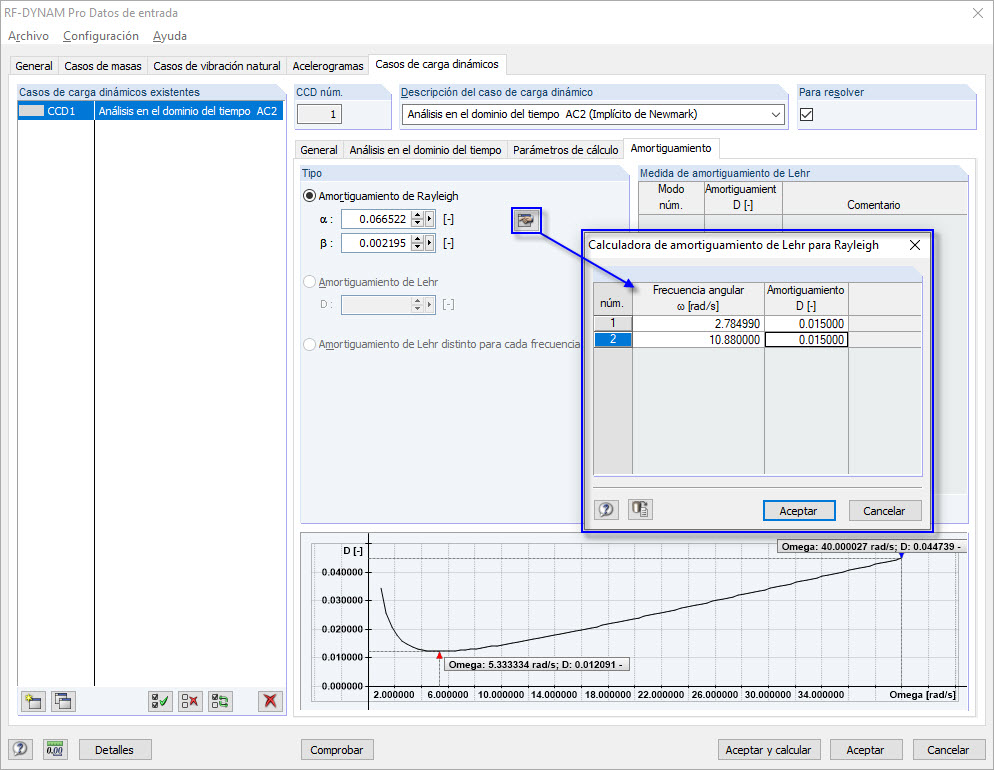Image resolution: width=994 pixels, height=770 pixels.
Task: Switch to Casos de vibración natural tab
Action: coord(217,66)
